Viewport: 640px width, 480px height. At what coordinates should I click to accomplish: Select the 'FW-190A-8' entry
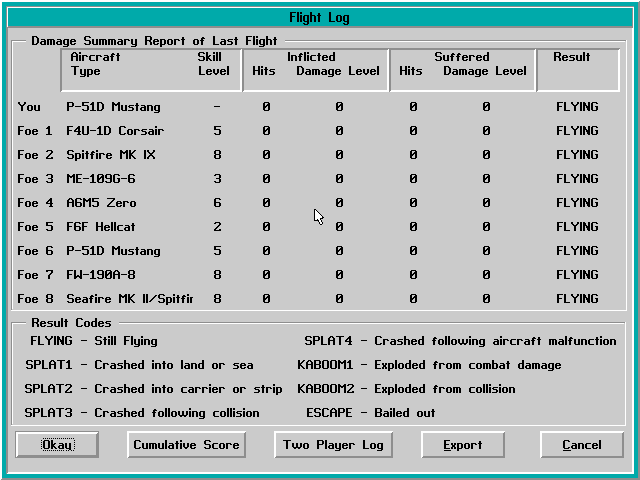click(101, 275)
